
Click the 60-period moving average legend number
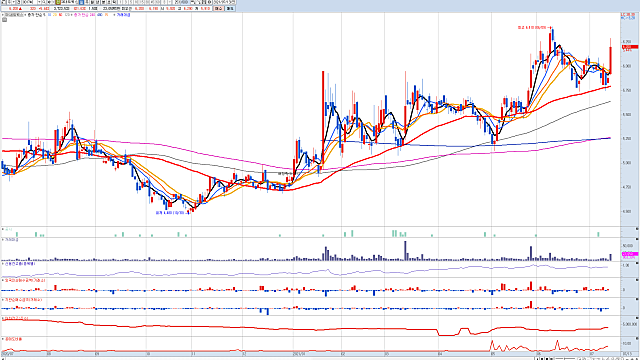click(60, 15)
